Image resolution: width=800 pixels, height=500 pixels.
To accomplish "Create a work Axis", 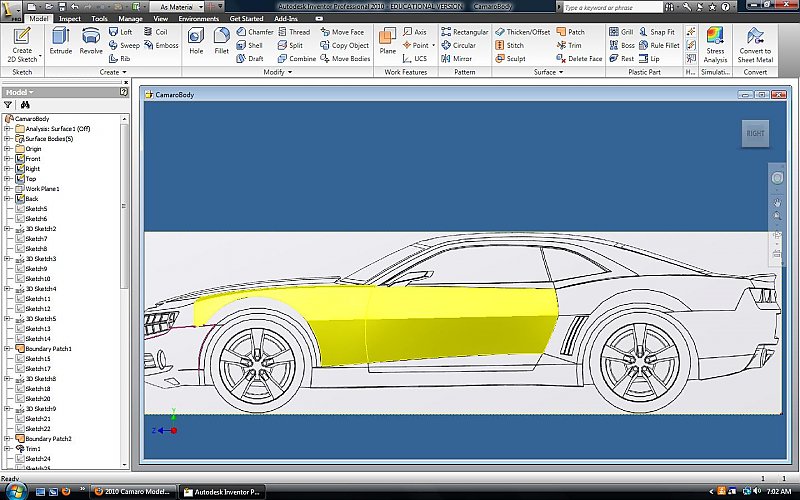I will [414, 32].
